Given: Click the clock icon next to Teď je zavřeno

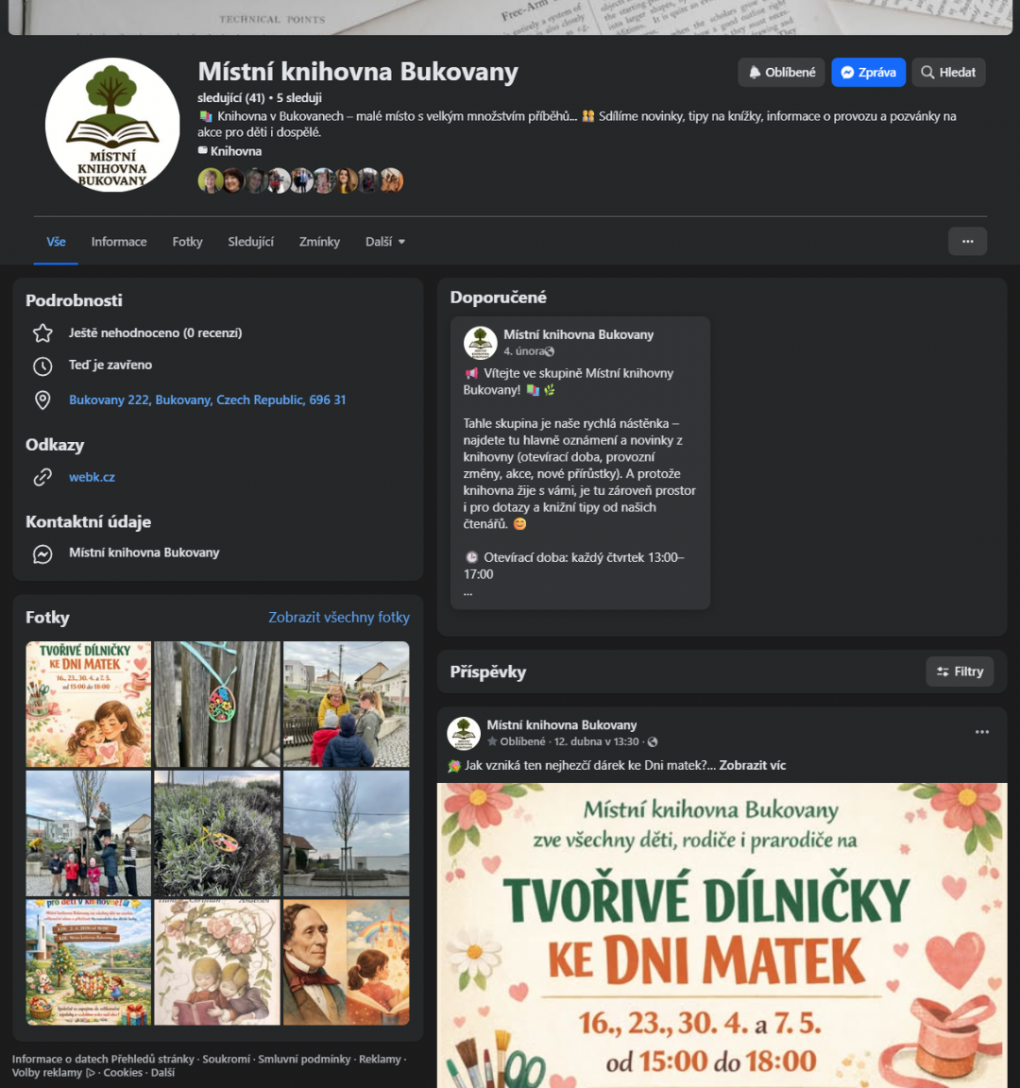Looking at the screenshot, I should click(x=43, y=366).
